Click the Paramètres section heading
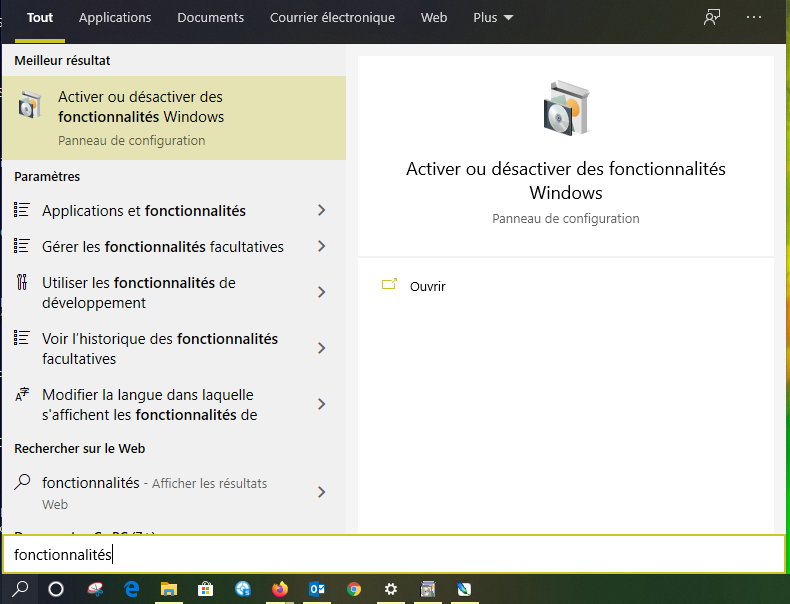Screen dimensions: 790x604 47,176
